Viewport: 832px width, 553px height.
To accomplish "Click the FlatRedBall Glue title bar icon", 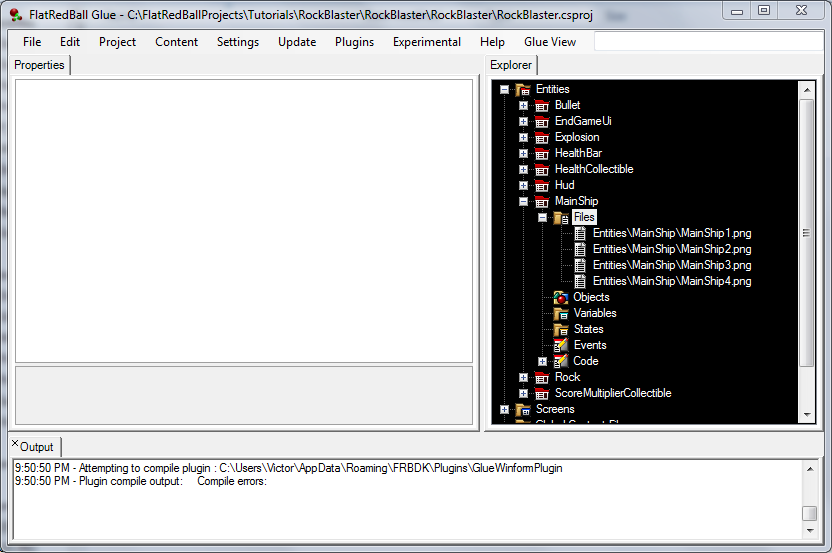I will (x=16, y=14).
